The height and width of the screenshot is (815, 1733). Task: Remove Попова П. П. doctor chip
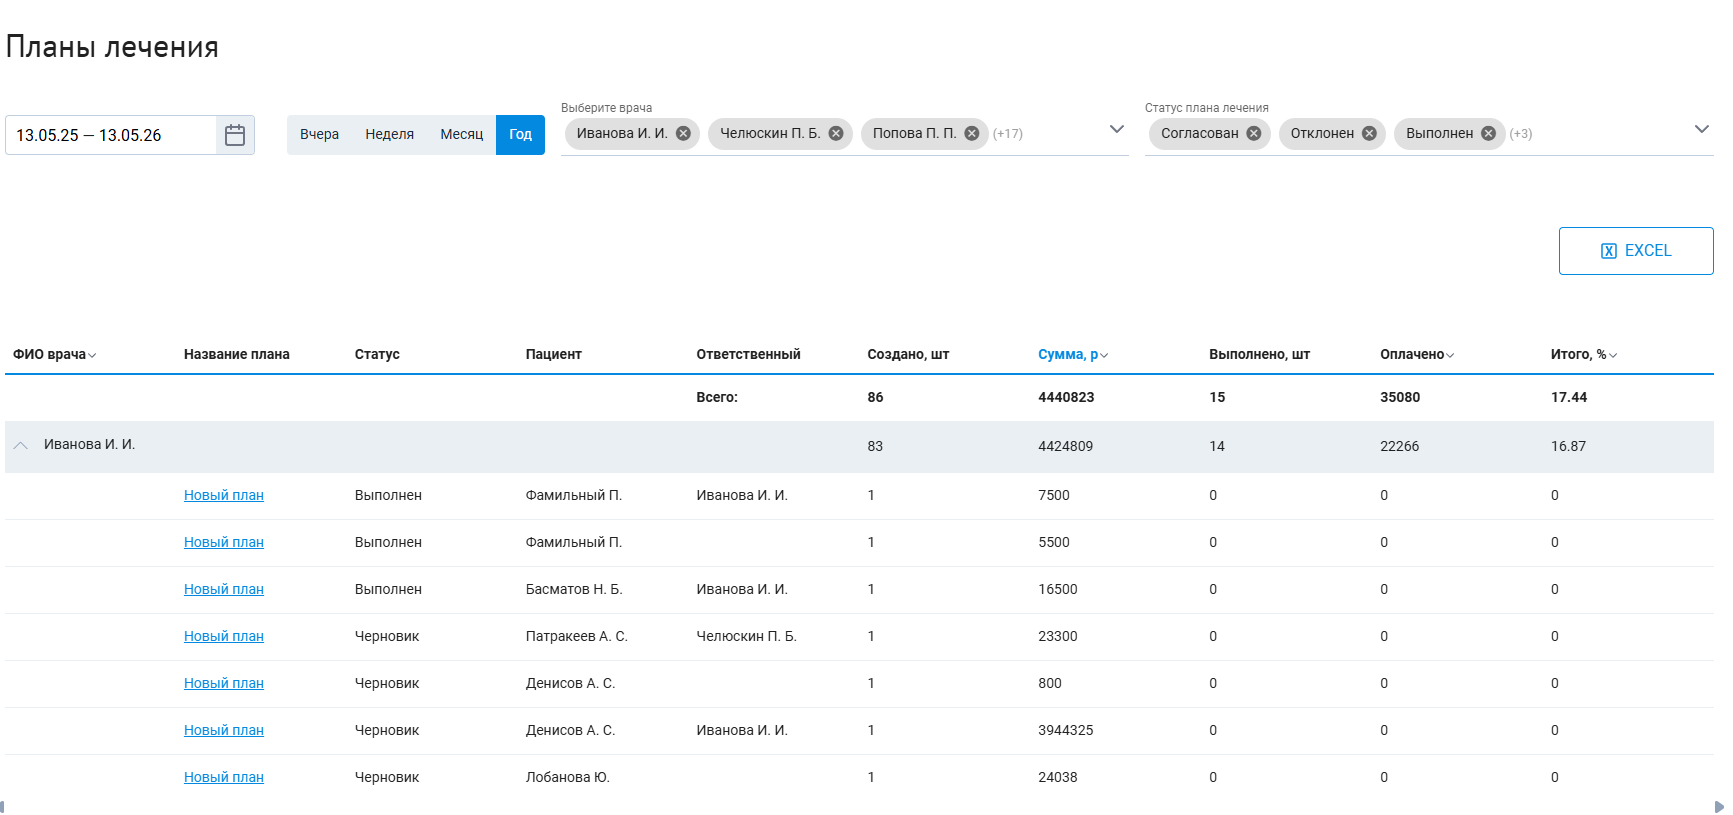(971, 133)
